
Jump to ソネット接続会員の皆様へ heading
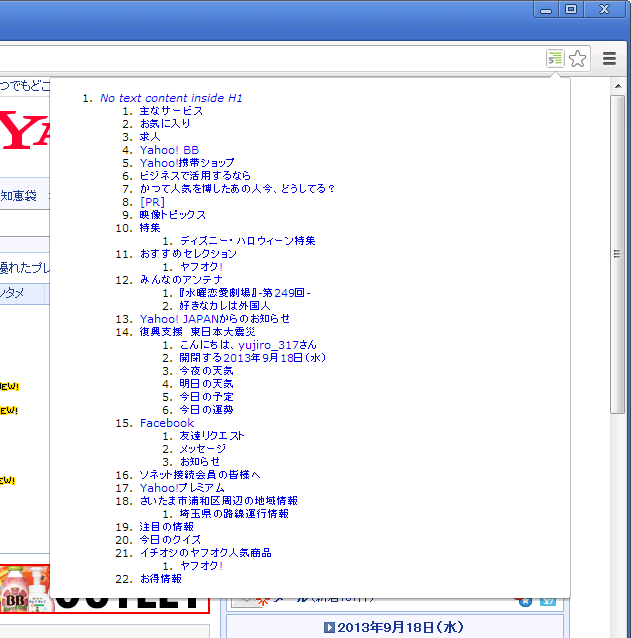click(200, 475)
